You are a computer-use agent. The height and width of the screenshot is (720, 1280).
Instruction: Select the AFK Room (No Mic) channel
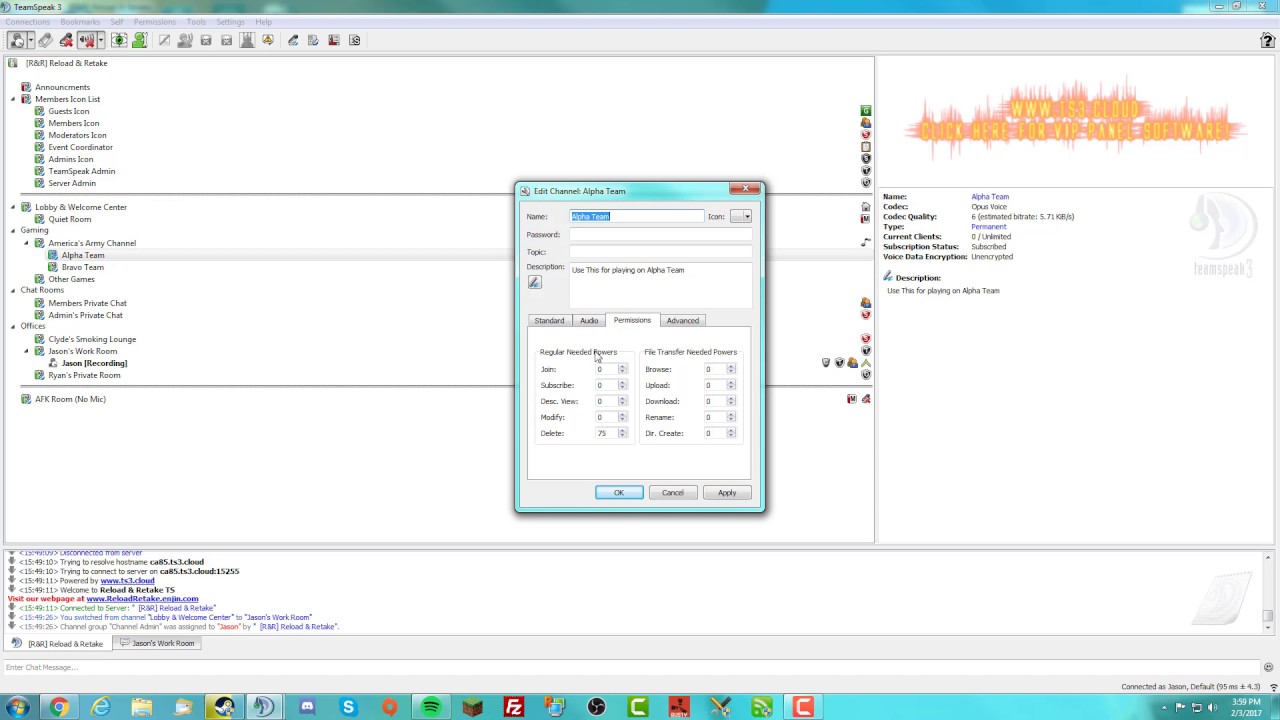click(x=70, y=399)
